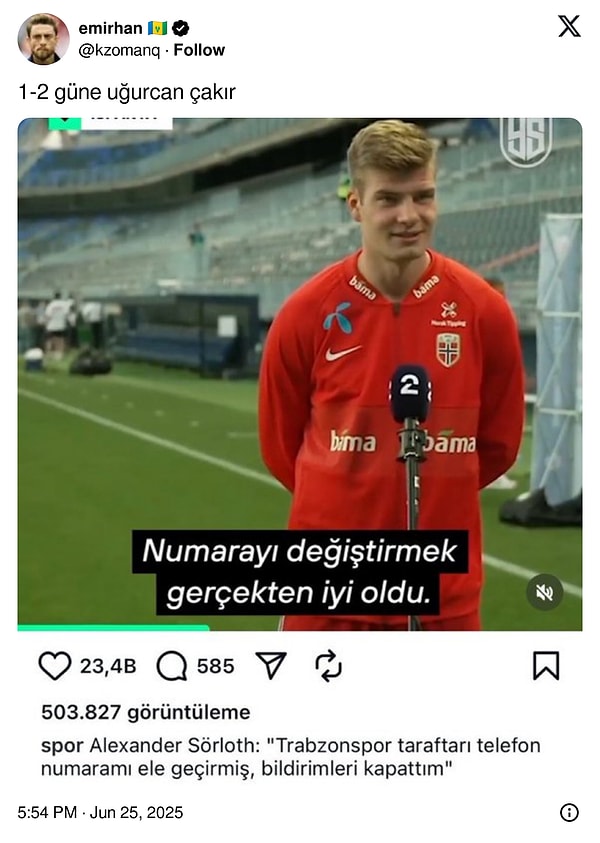Follow the @kzomanq account
This screenshot has width=600, height=843.
point(199,50)
